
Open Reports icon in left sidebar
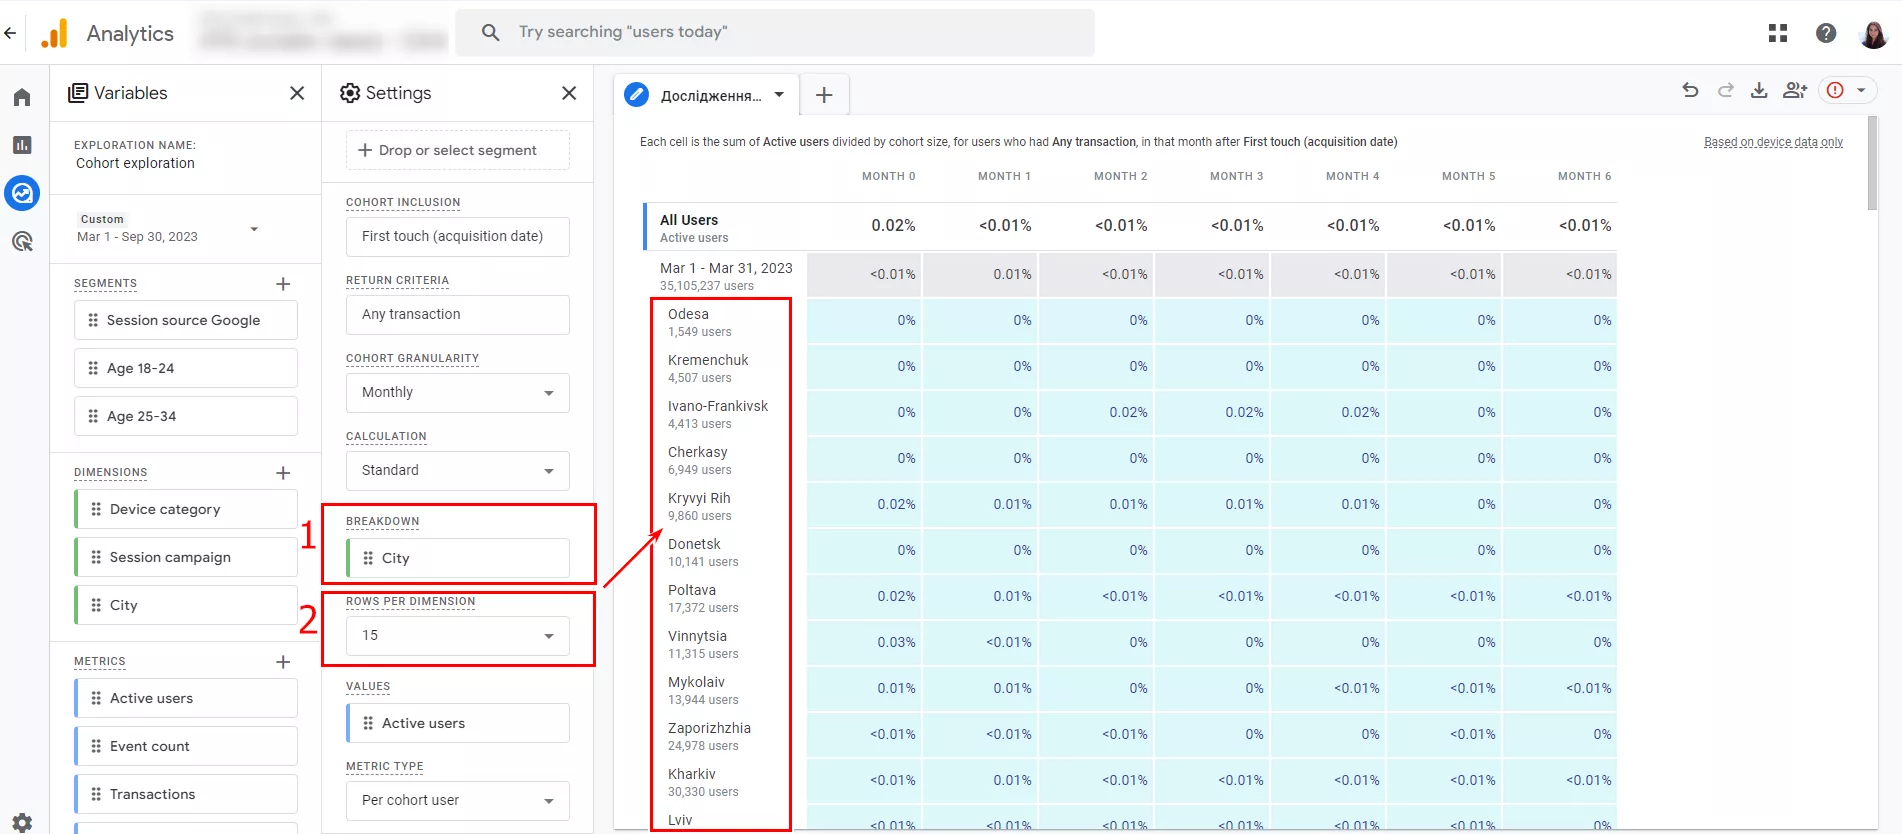22,145
